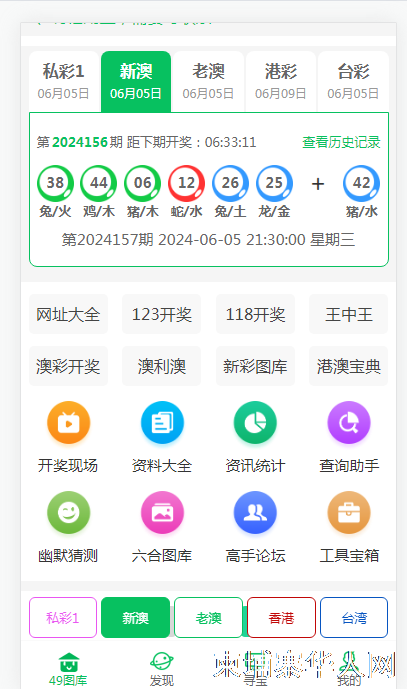Switch to the 新澳 lottery tab
Image resolution: width=407 pixels, height=689 pixels.
136,81
